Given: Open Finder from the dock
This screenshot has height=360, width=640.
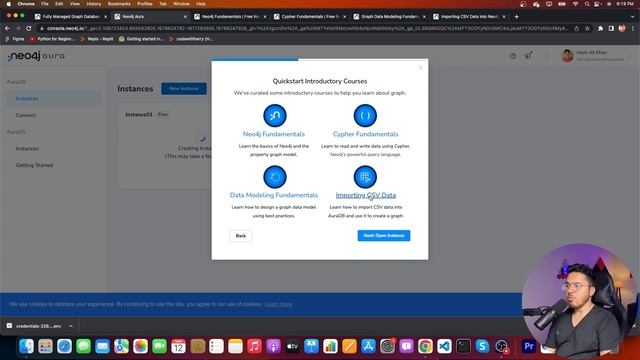Looking at the screenshot, I should click(27, 346).
